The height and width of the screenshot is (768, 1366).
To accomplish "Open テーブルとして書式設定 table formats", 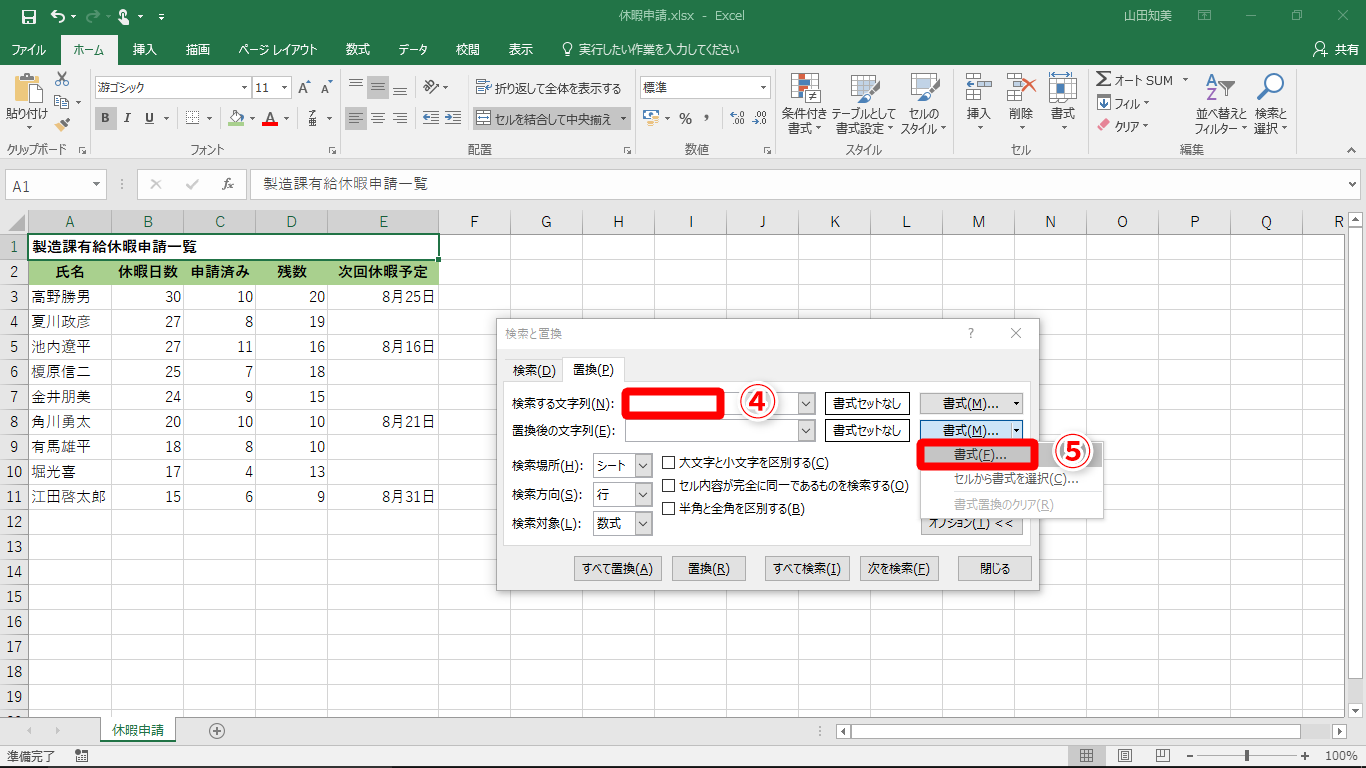I will click(x=864, y=103).
